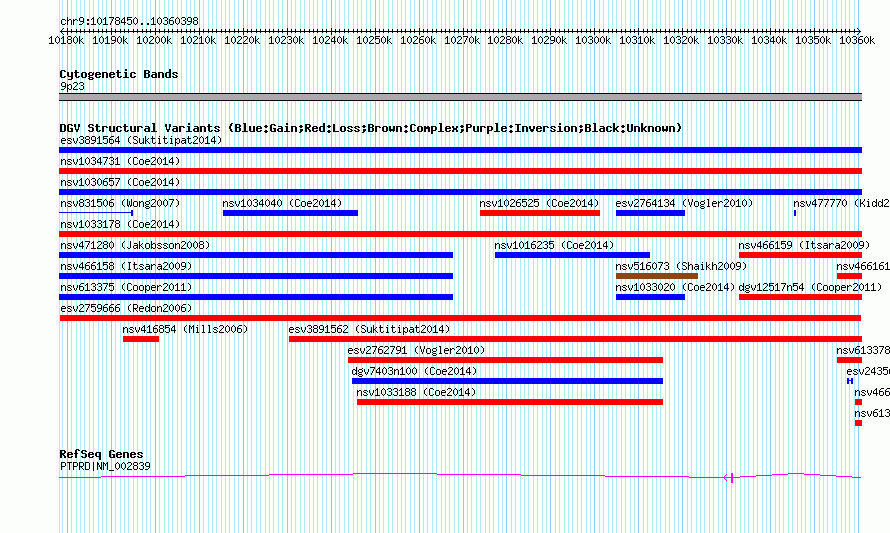Open the nsv1030657 (Coe2014) variant label
890x533 pixels.
tap(120, 182)
